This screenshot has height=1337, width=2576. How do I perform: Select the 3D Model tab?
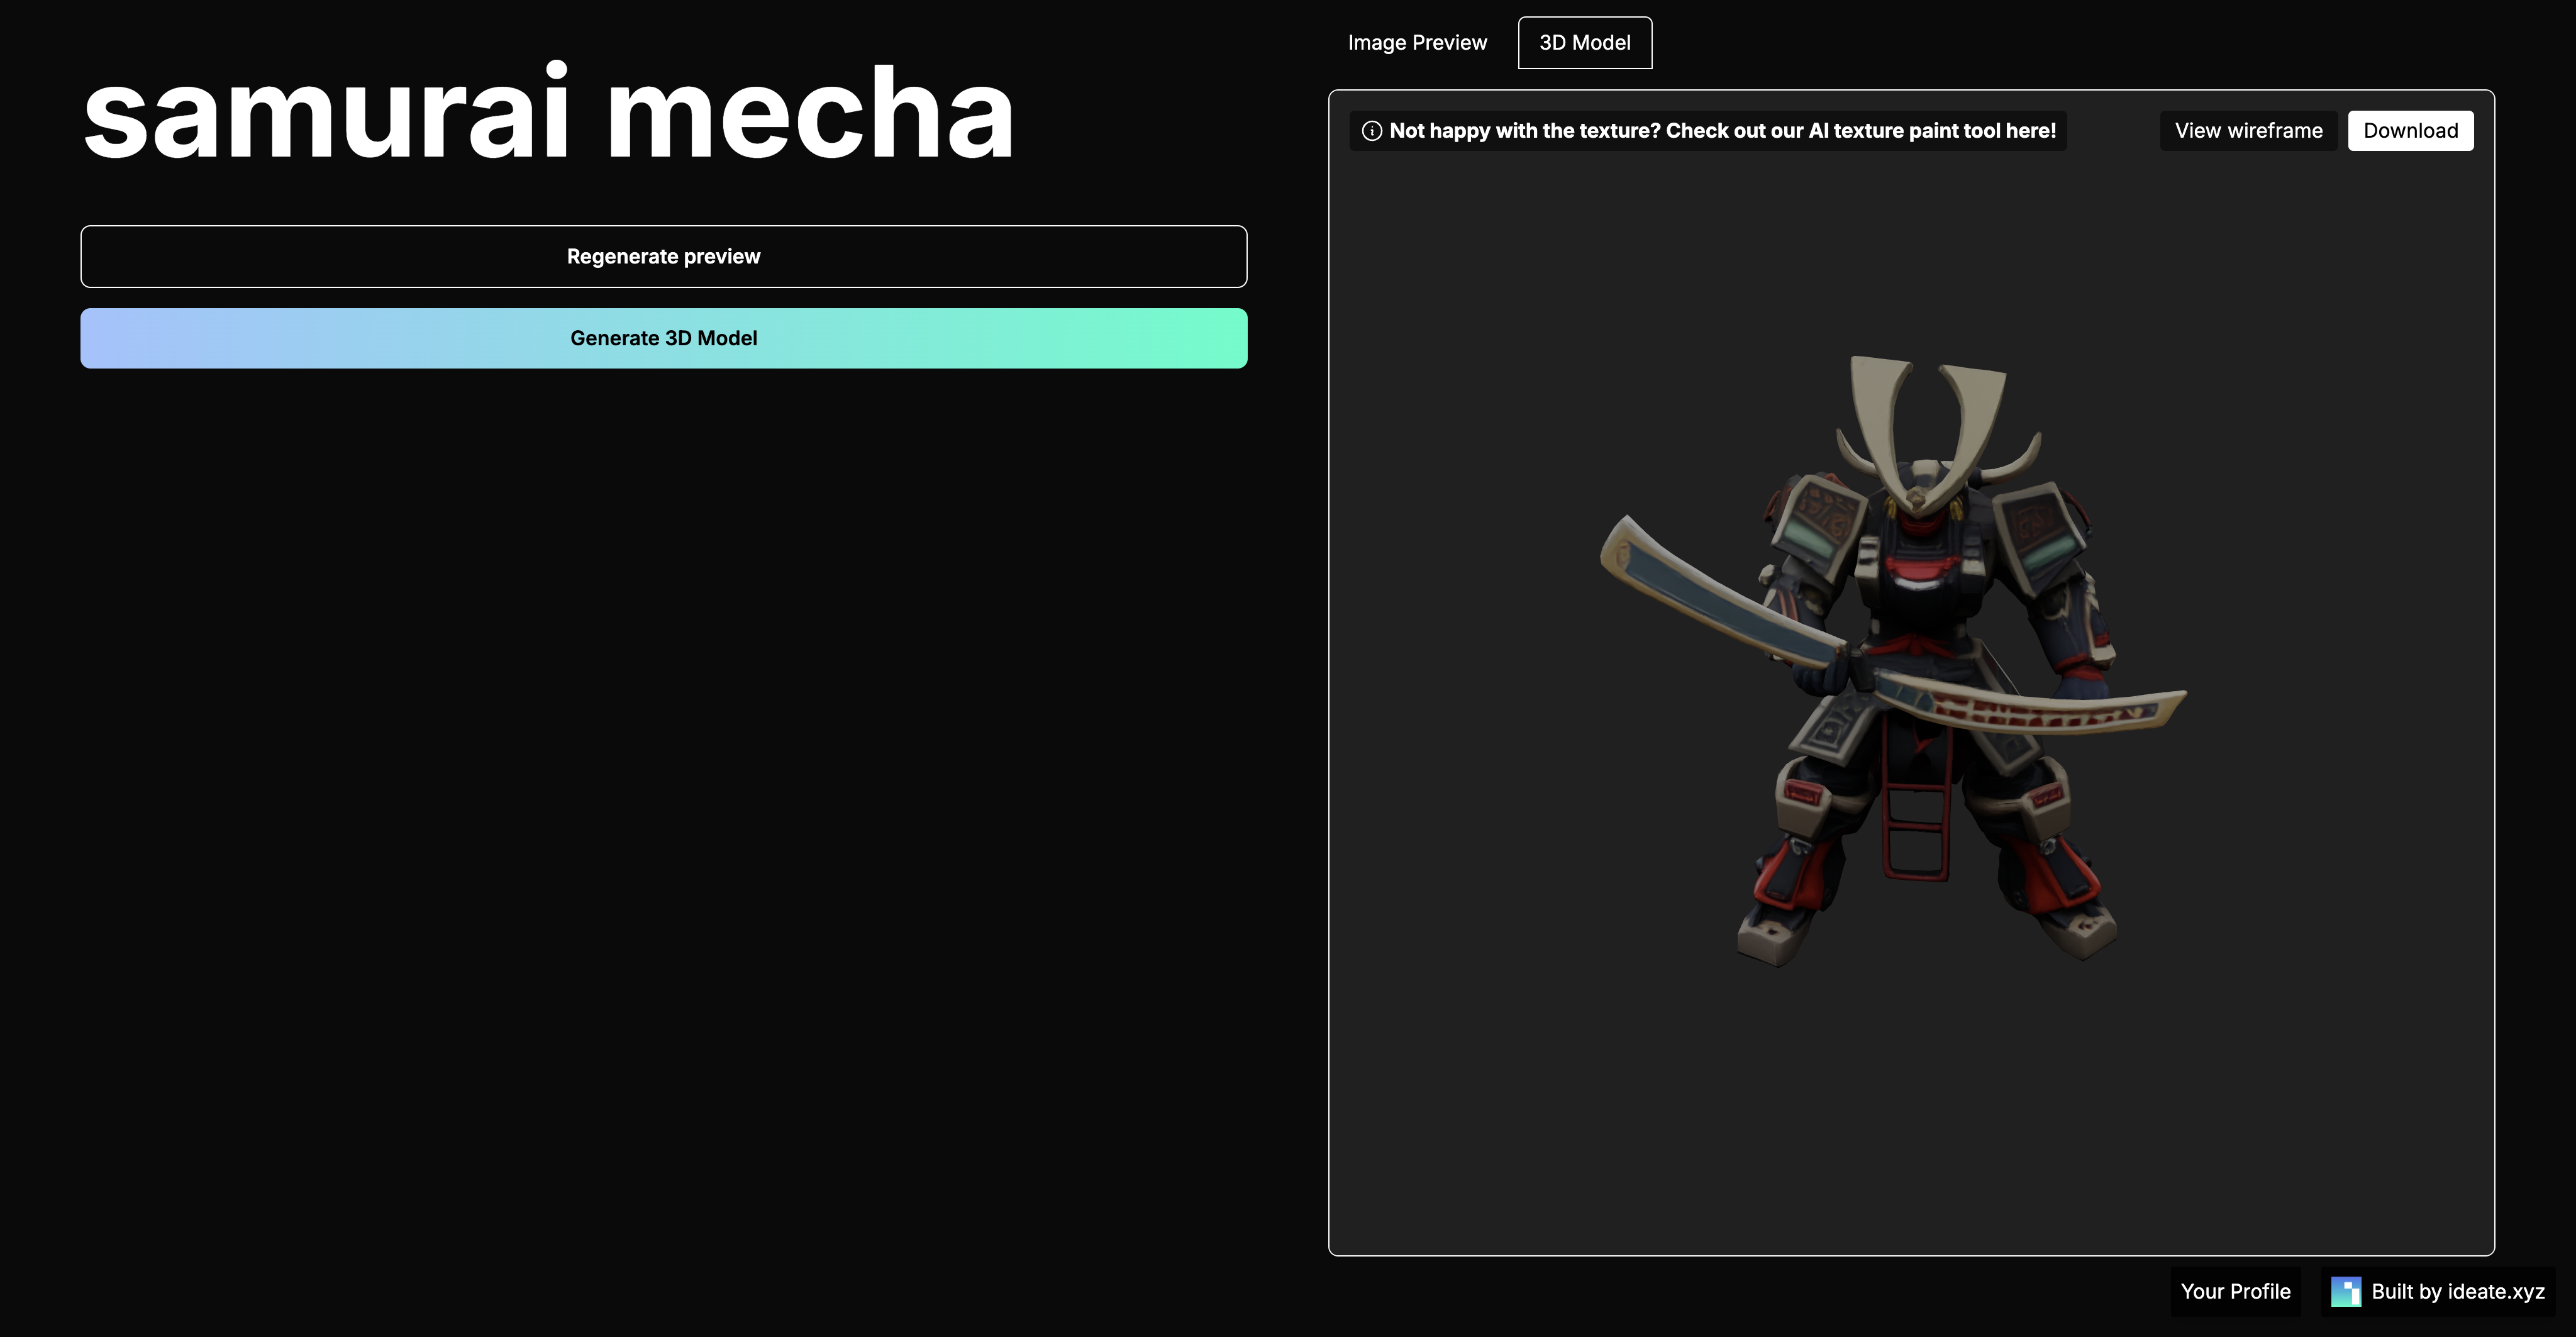(x=1584, y=43)
